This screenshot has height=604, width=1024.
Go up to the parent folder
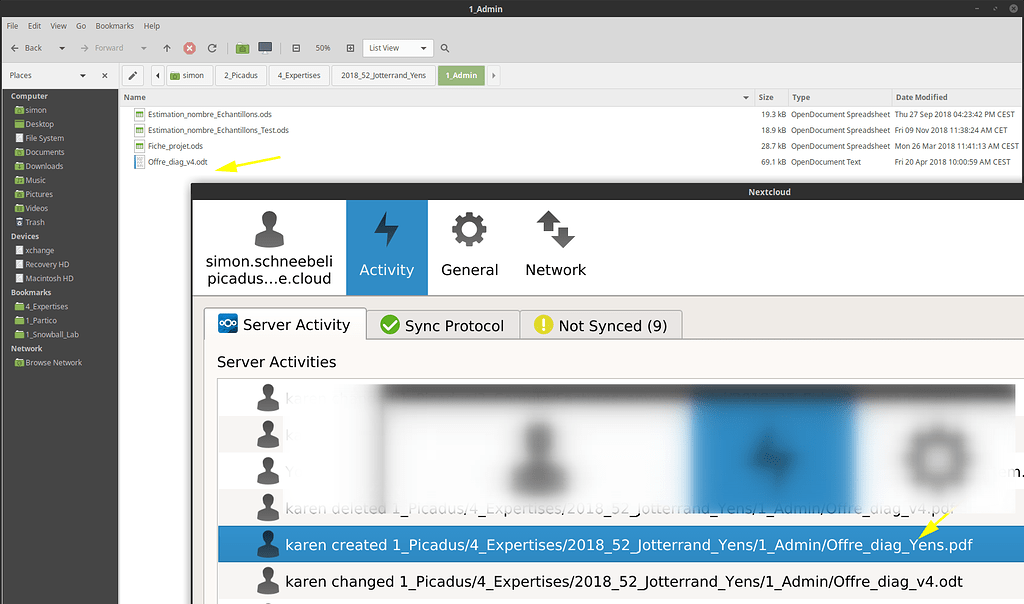(x=167, y=48)
